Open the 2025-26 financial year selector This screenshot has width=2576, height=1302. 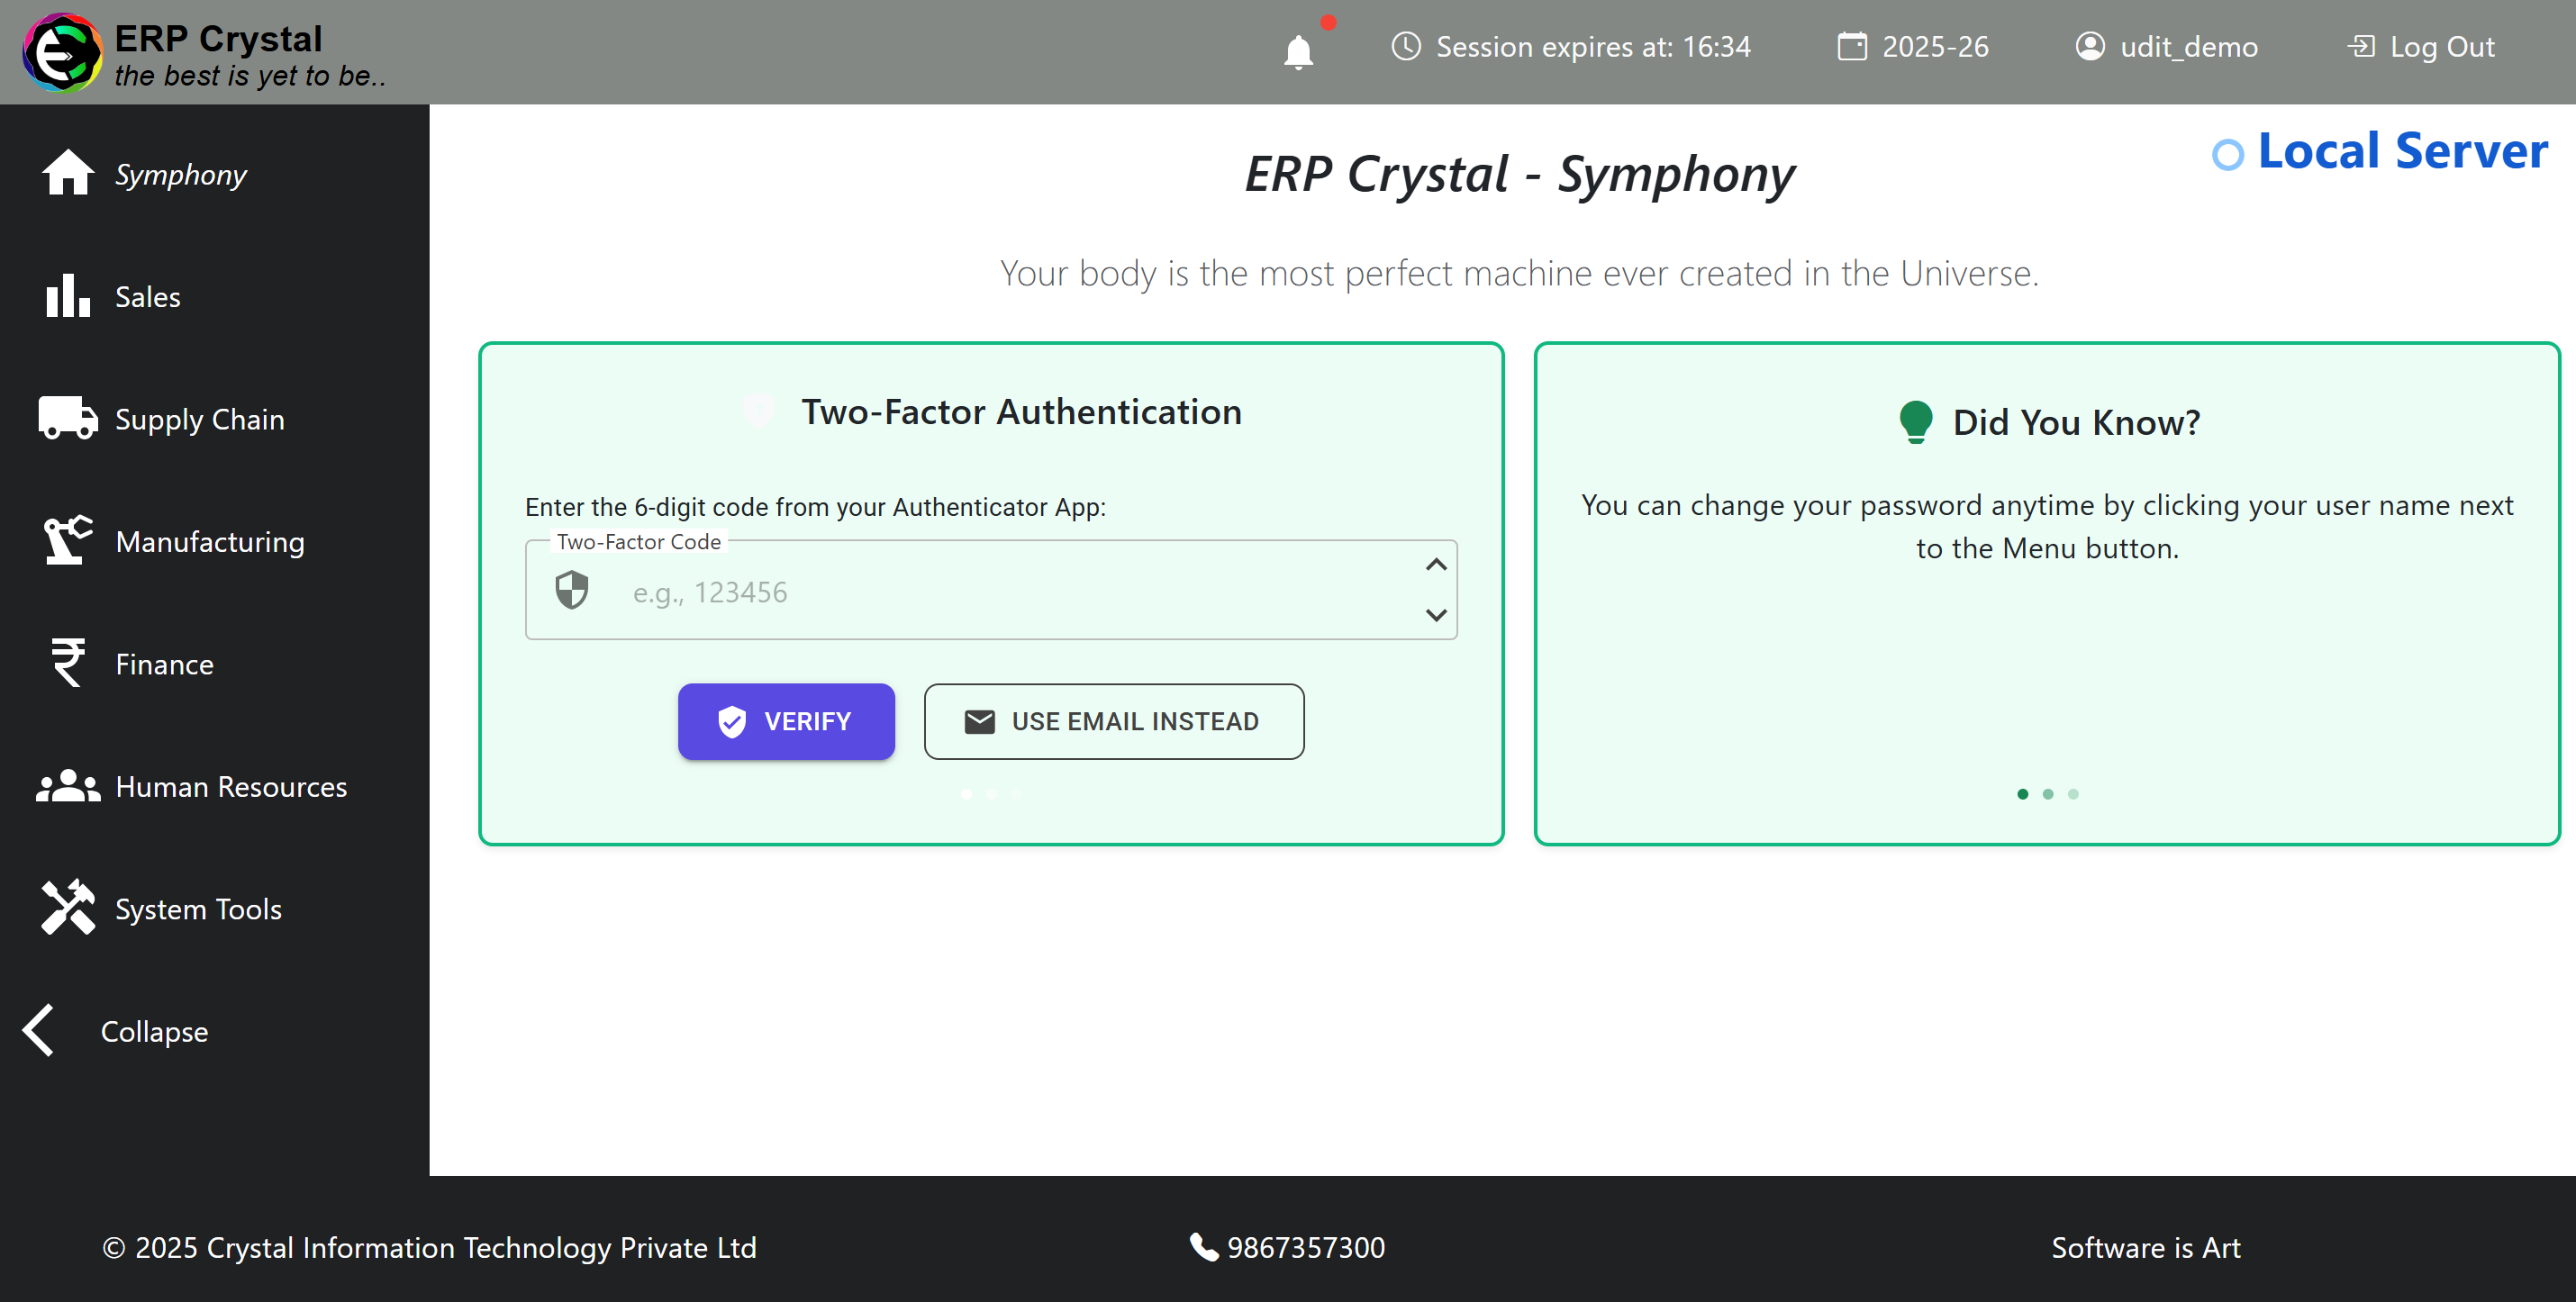[1913, 47]
